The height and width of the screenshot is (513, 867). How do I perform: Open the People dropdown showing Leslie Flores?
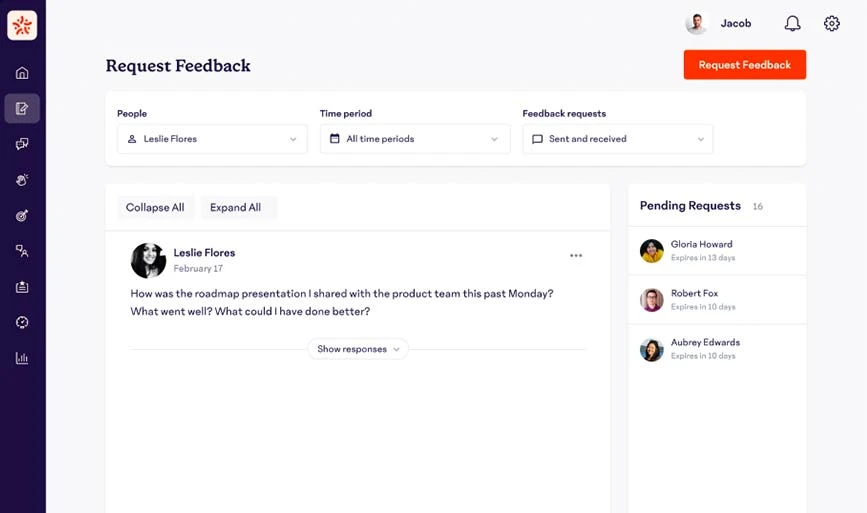click(212, 139)
